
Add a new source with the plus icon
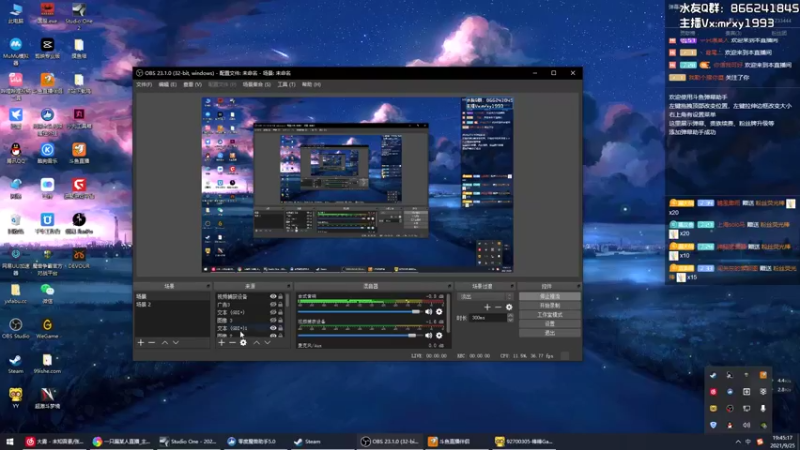coord(221,343)
